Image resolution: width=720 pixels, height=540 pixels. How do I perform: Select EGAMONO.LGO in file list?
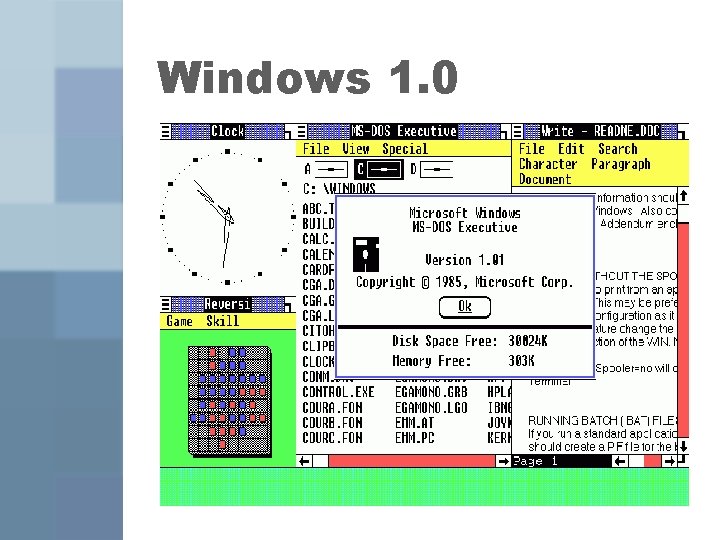pyautogui.click(x=431, y=408)
